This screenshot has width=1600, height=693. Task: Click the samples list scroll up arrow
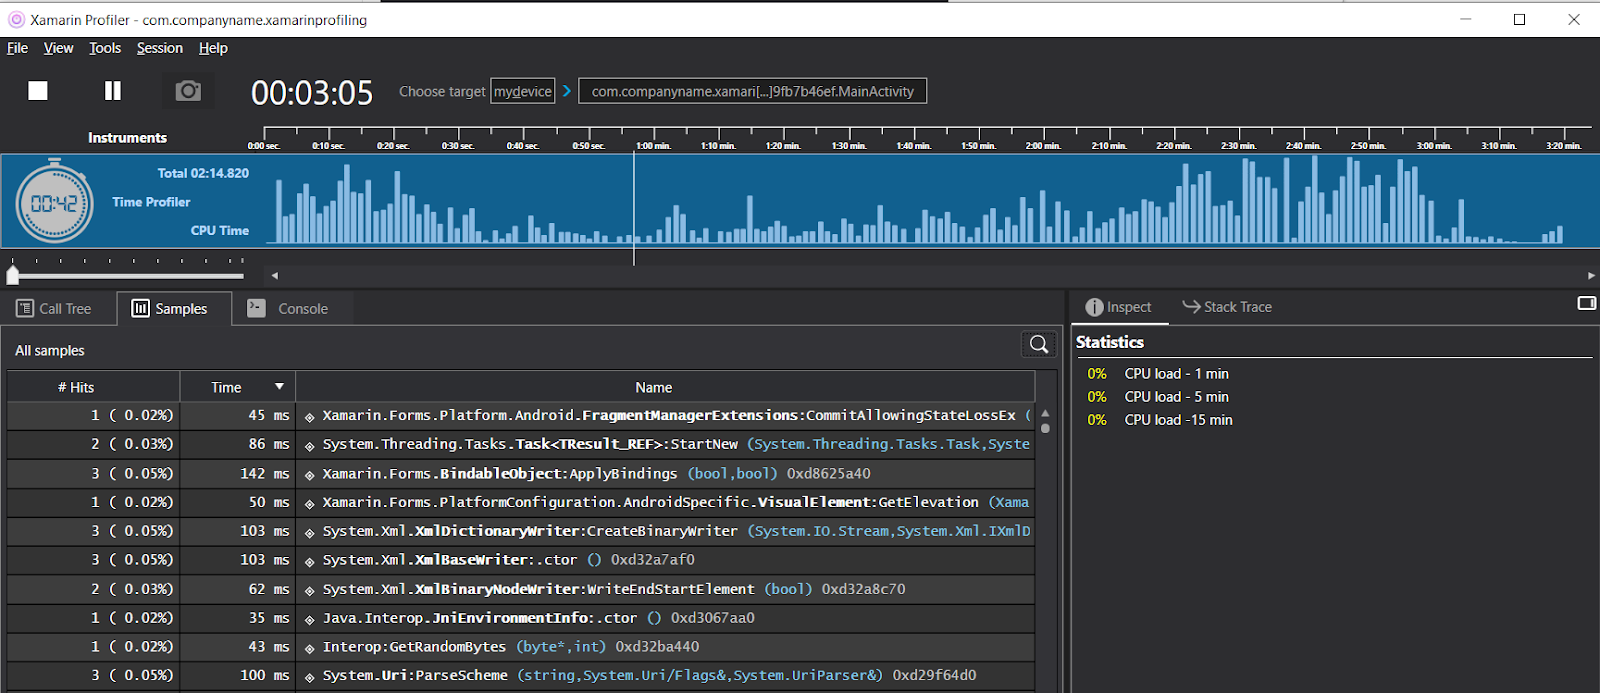point(1045,412)
